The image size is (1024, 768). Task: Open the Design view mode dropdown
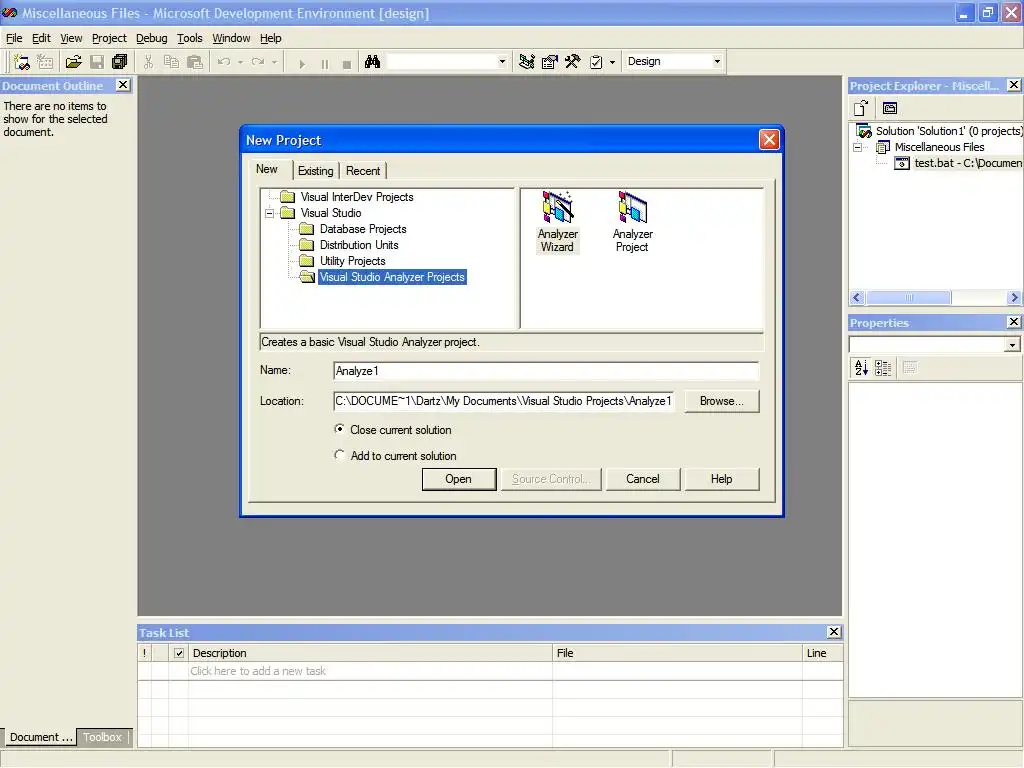click(717, 61)
